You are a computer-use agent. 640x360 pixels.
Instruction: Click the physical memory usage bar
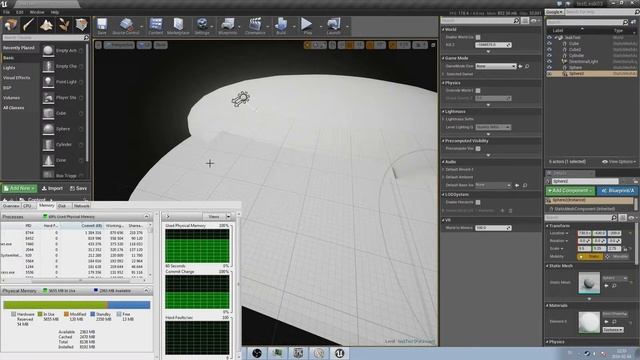(x=77, y=305)
